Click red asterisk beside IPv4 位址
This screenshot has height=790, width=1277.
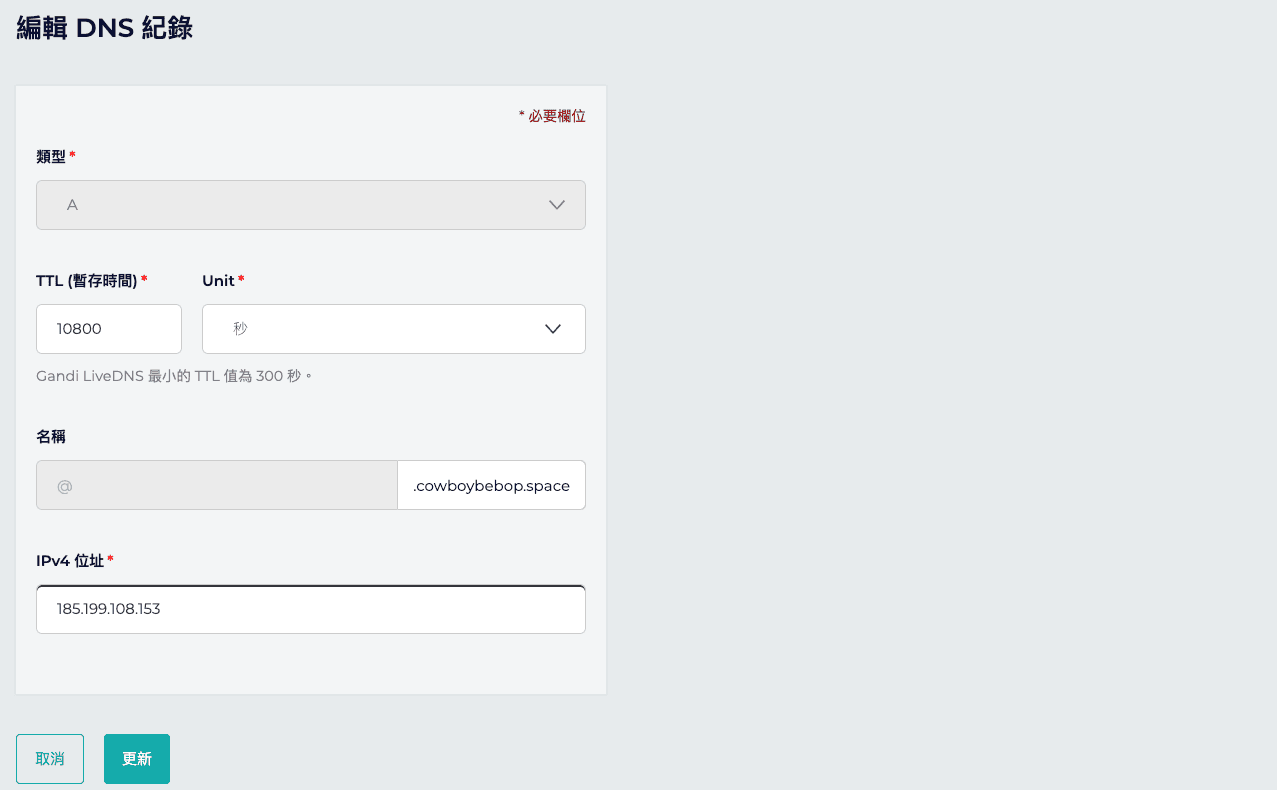click(x=110, y=559)
